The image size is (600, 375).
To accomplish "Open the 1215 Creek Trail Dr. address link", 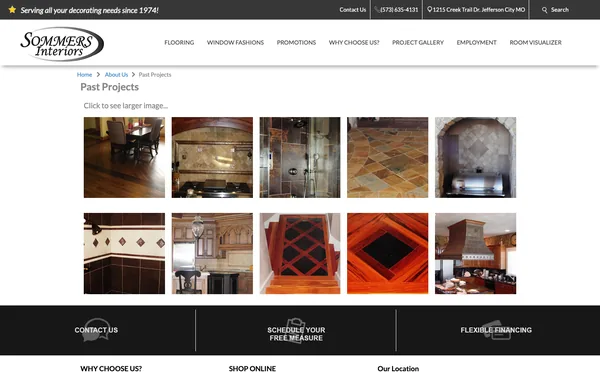I will [479, 10].
